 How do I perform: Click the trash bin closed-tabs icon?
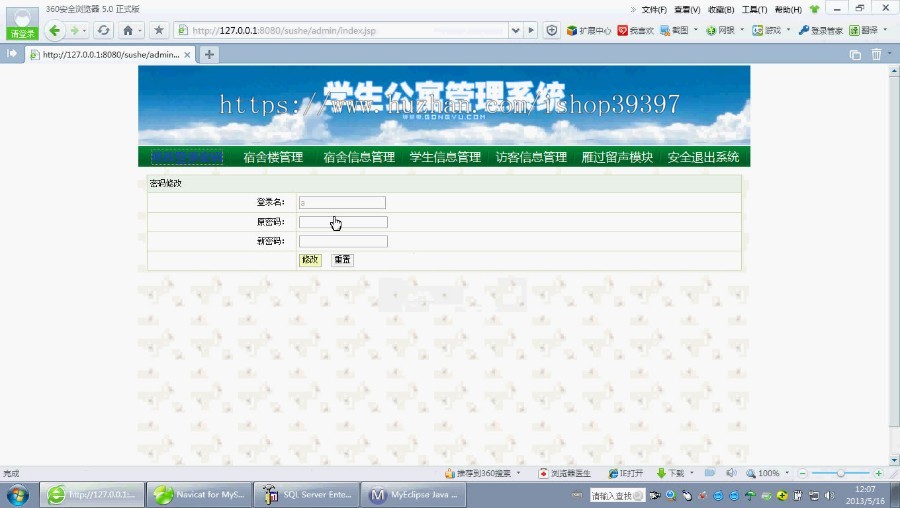click(876, 55)
